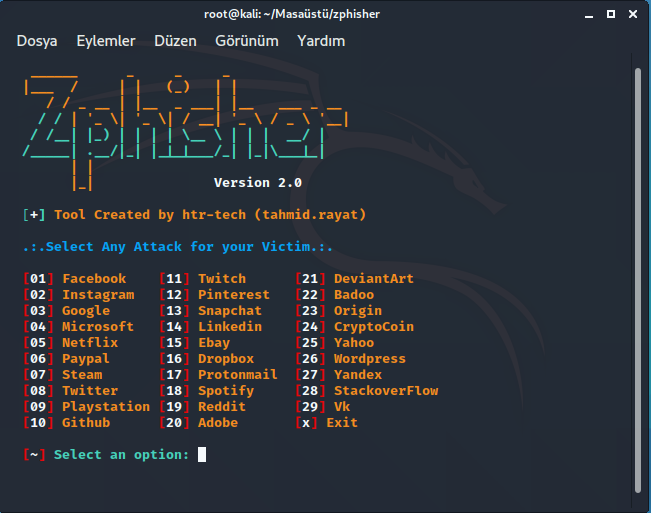Screen dimensions: 651x513
Task: Click the Microsoft entry
Action: 98,327
